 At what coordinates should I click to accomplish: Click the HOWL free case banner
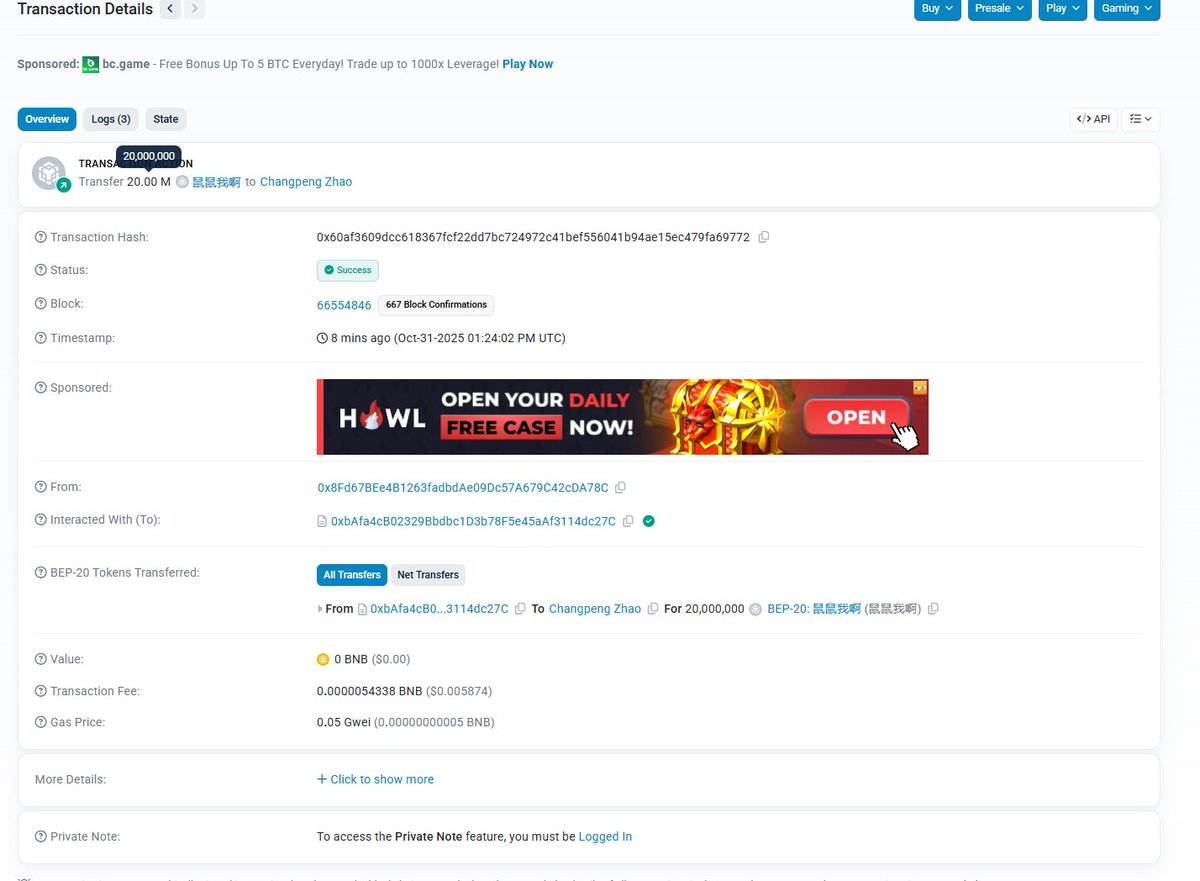[622, 417]
